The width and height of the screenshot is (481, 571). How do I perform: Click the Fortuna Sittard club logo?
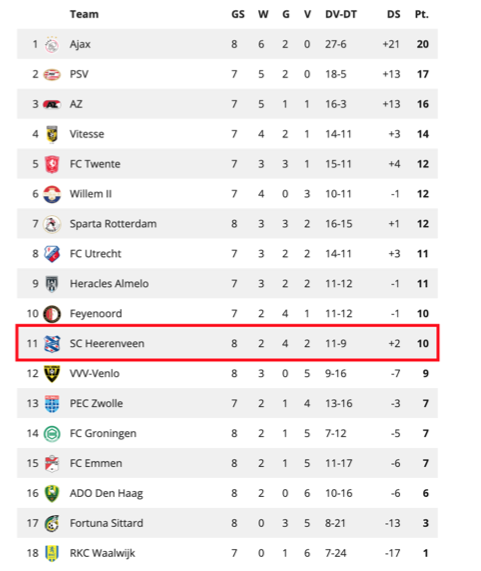click(52, 524)
